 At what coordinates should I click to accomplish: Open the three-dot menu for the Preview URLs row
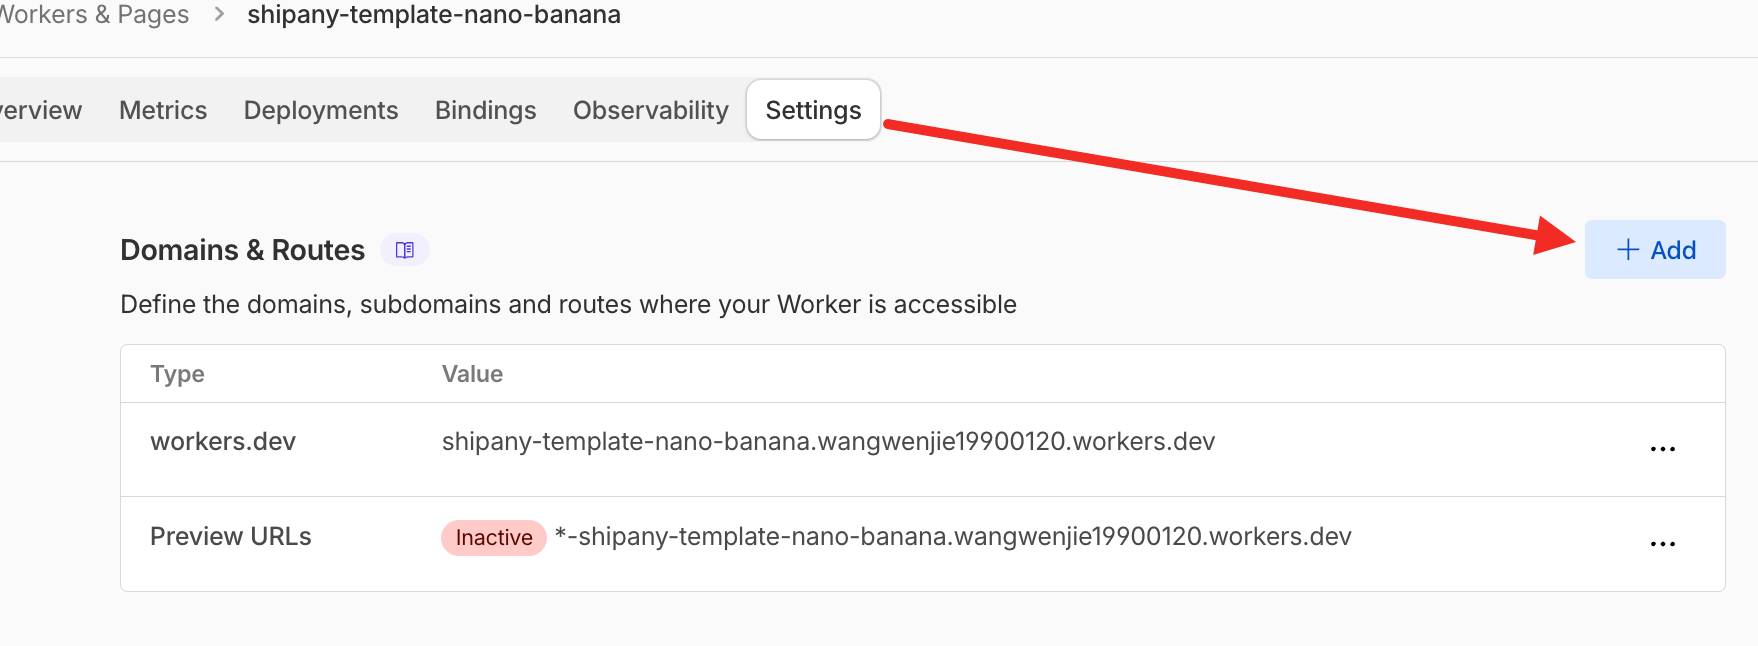(1662, 544)
